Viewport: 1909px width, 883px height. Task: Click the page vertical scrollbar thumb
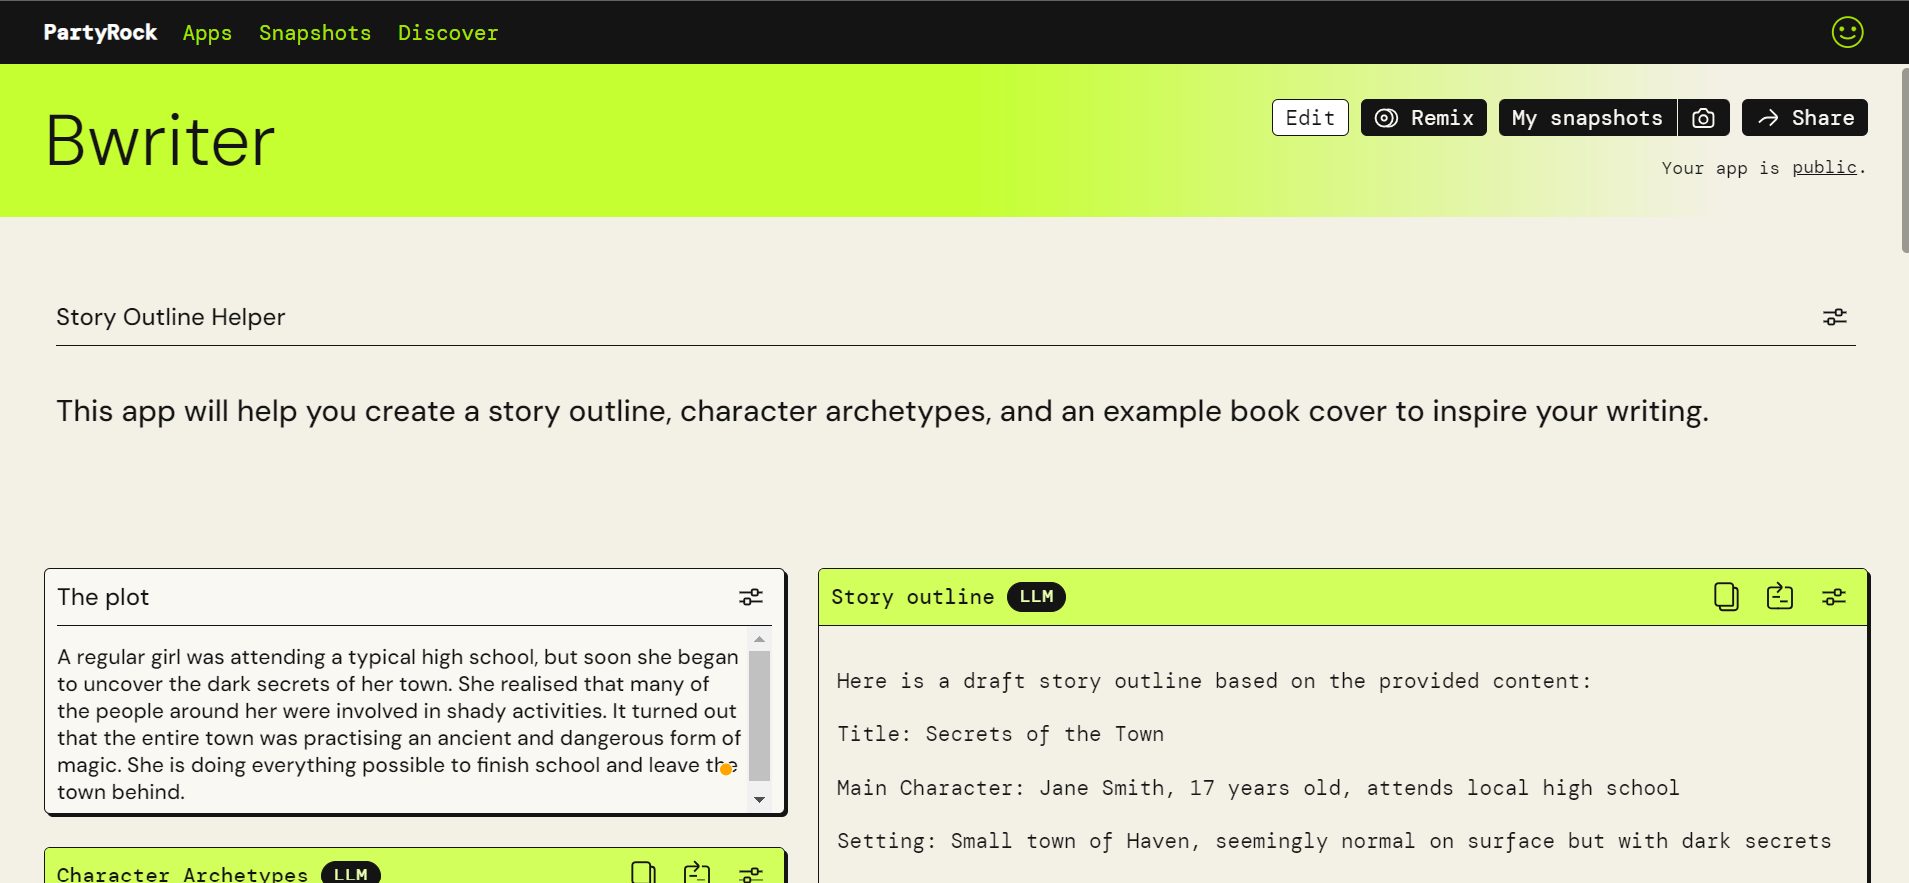(x=1904, y=160)
